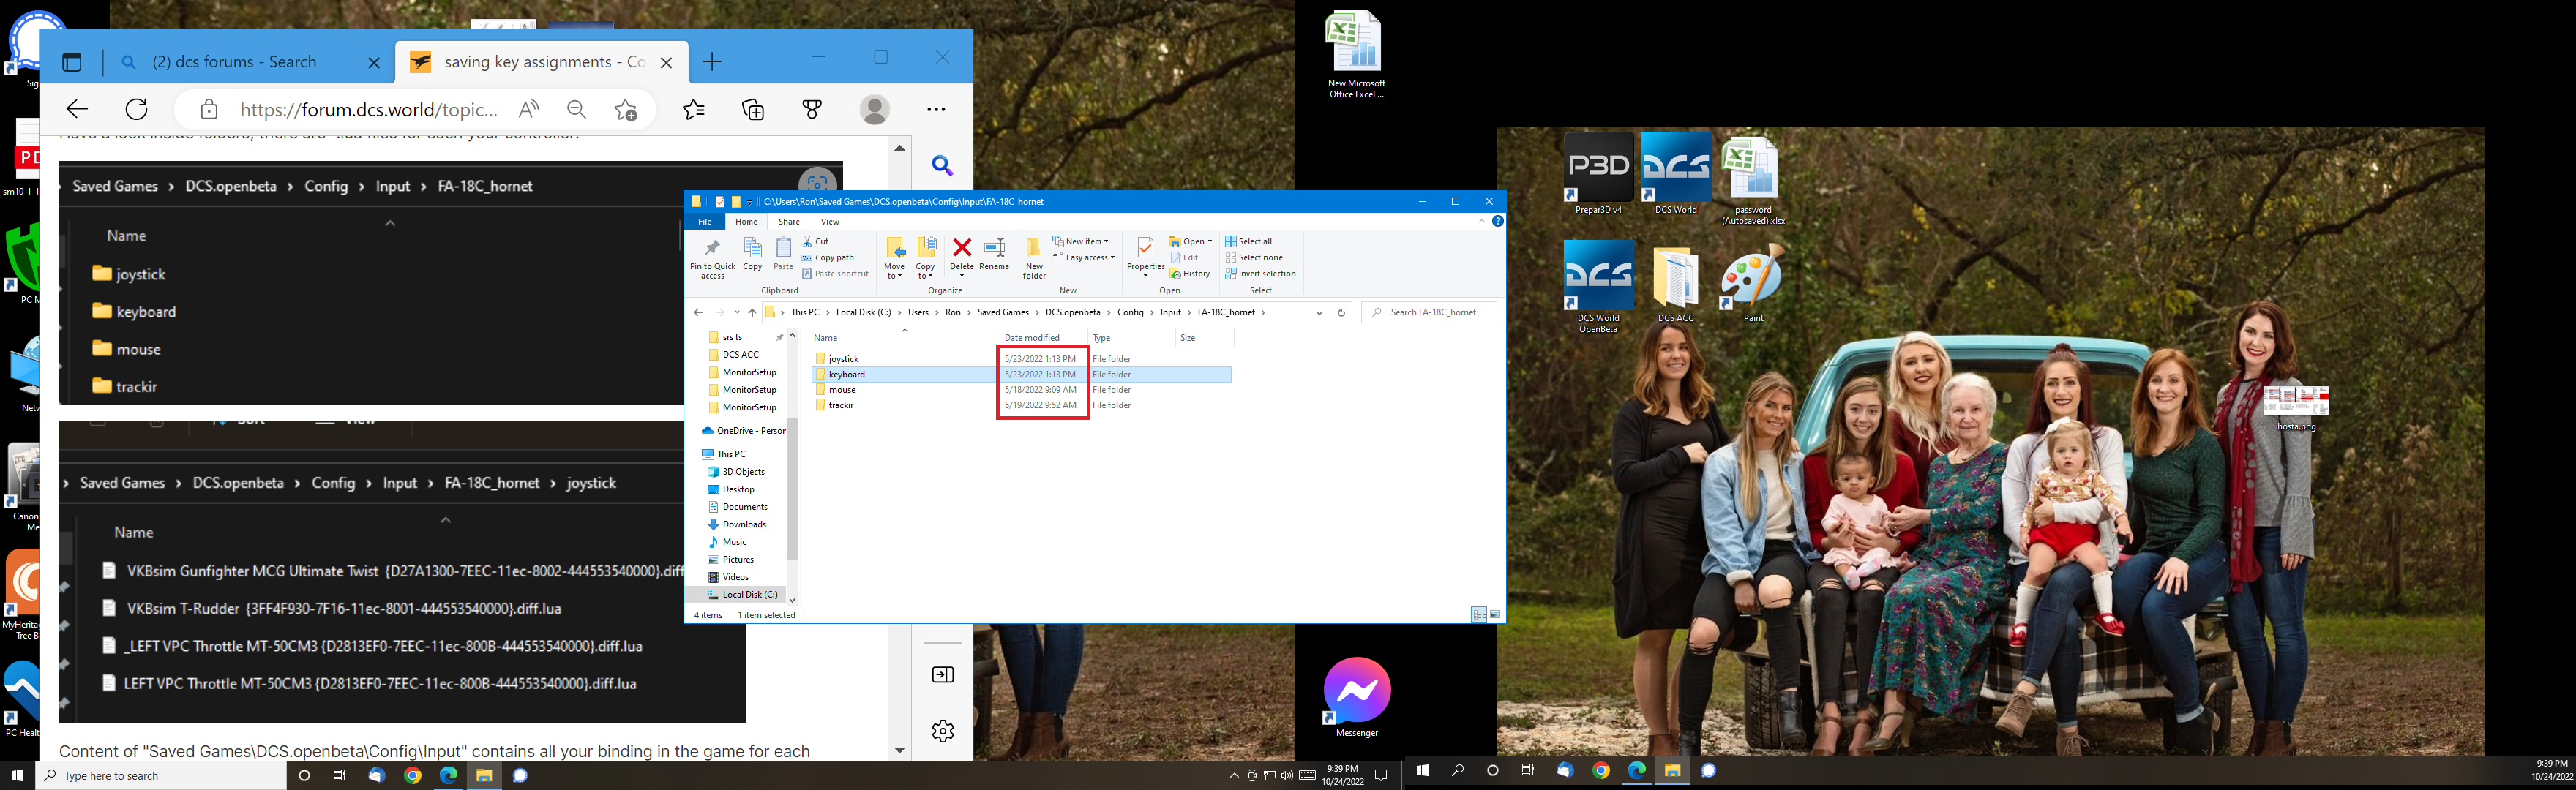
Task: Select DCS ACC in the navigation pane
Action: click(x=740, y=354)
